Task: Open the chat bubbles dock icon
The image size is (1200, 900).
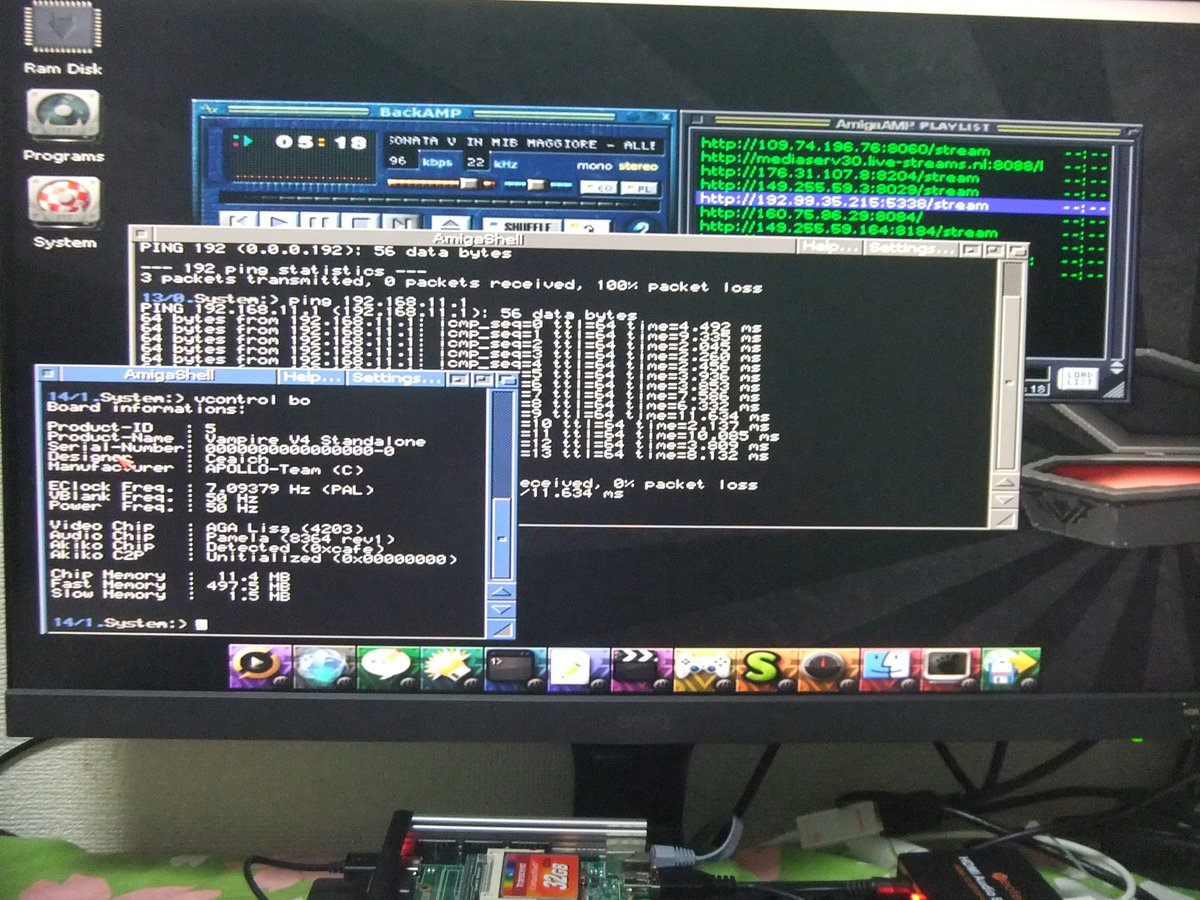Action: tap(387, 668)
